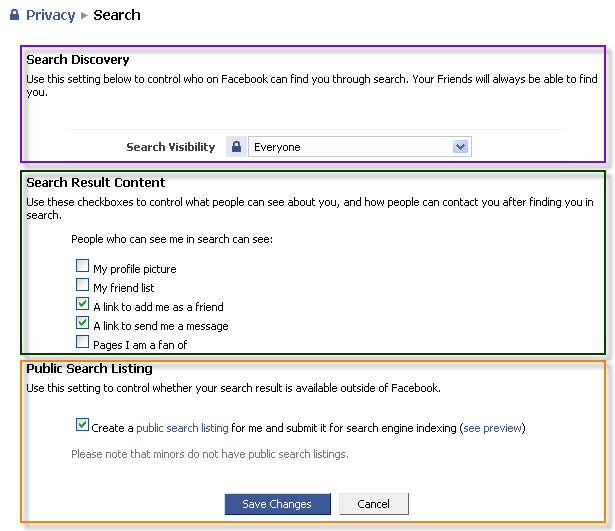This screenshot has width=615, height=531.
Task: Follow the public search listing link
Action: [x=182, y=428]
